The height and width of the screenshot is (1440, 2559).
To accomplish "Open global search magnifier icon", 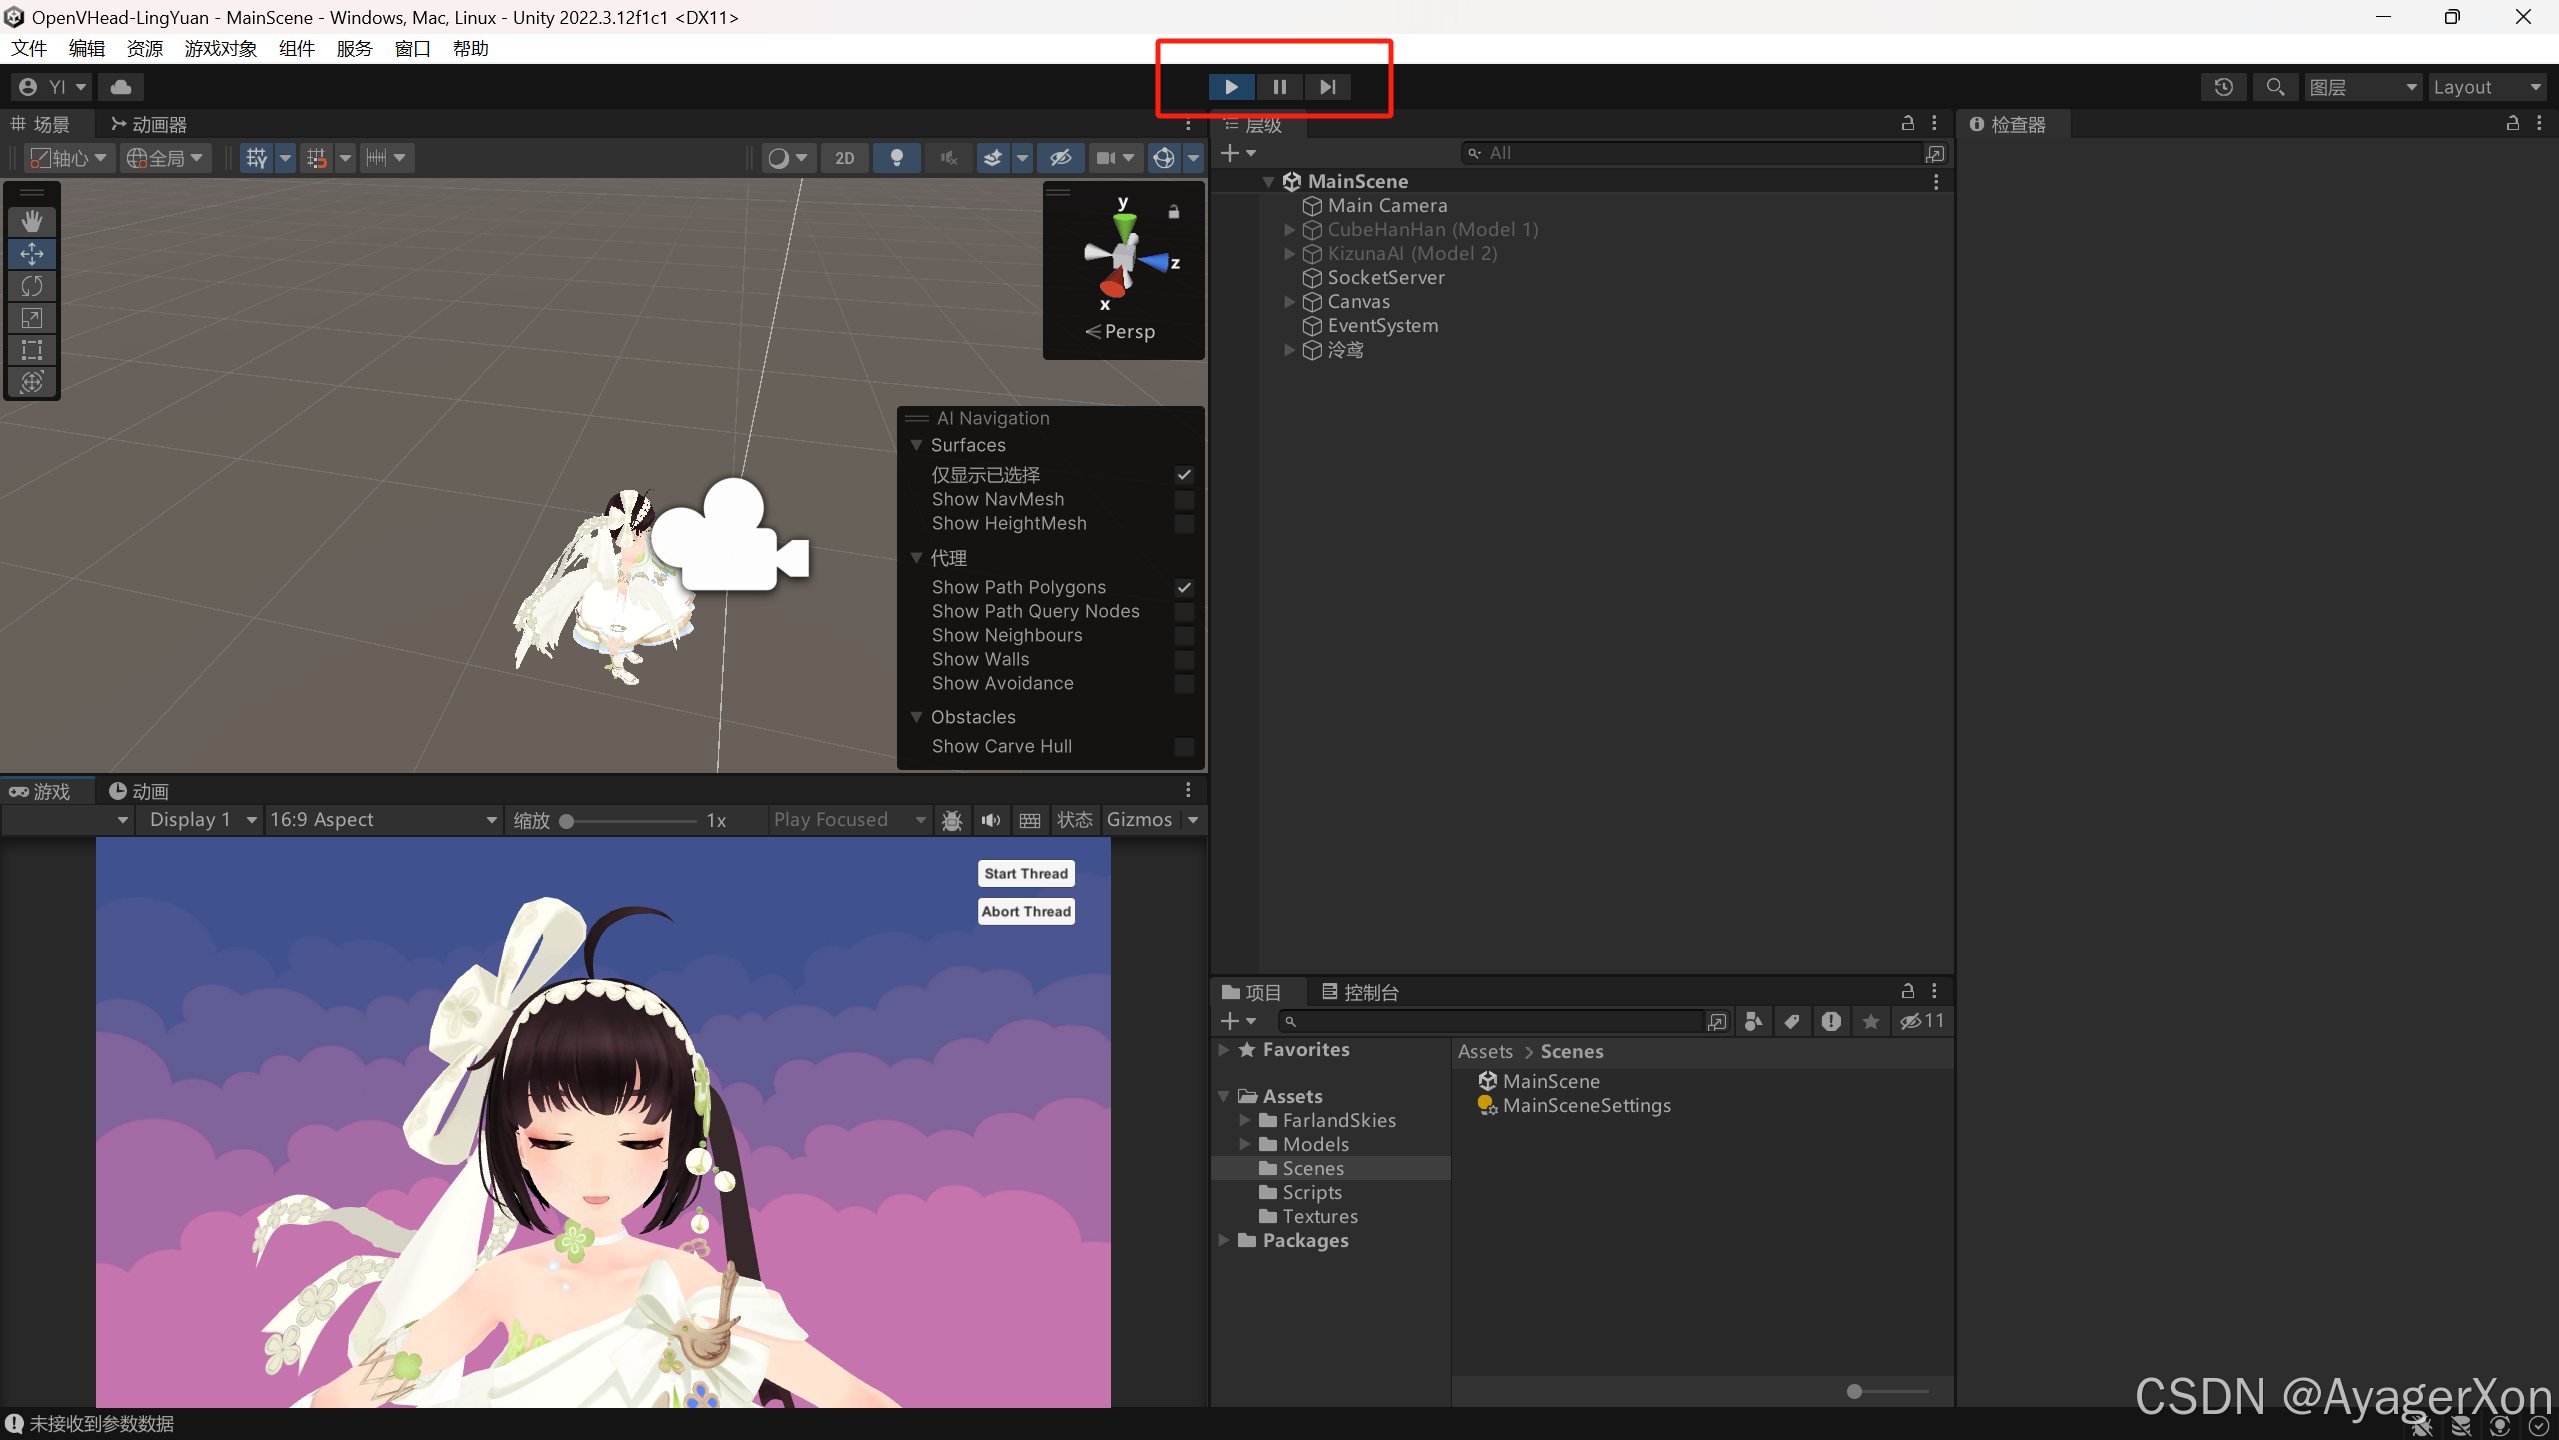I will [2275, 87].
